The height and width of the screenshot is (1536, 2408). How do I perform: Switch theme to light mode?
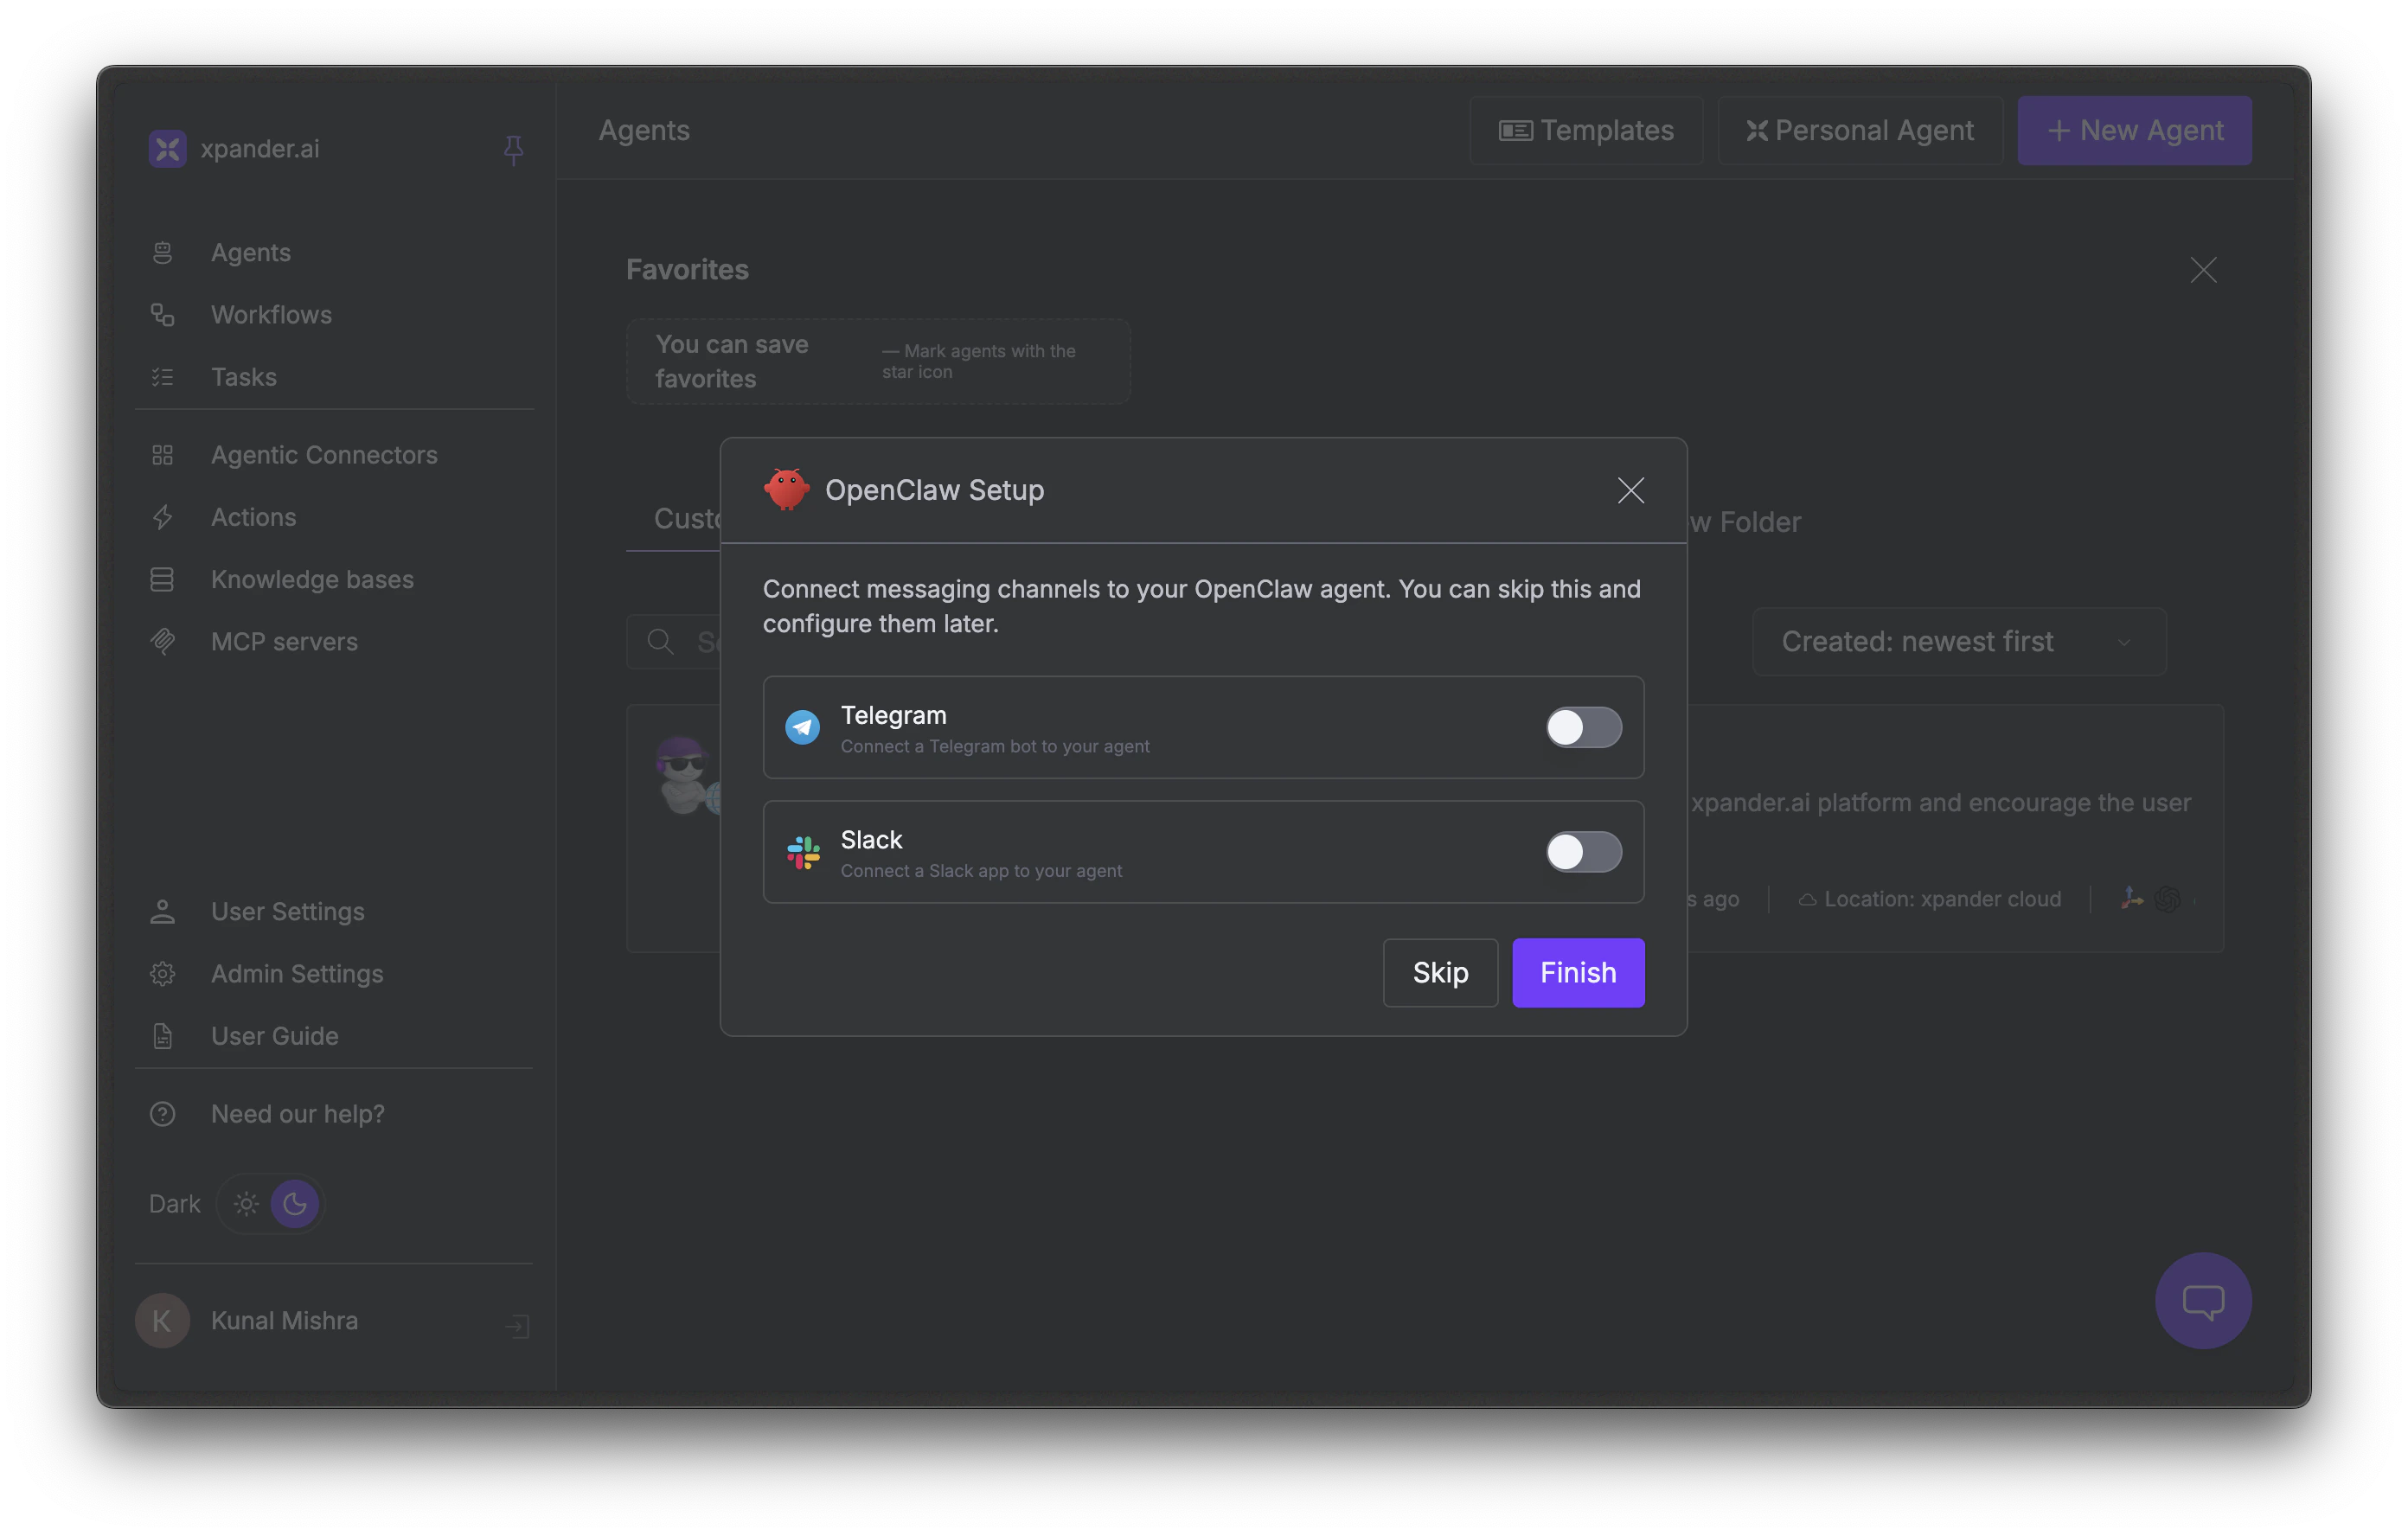(245, 1204)
